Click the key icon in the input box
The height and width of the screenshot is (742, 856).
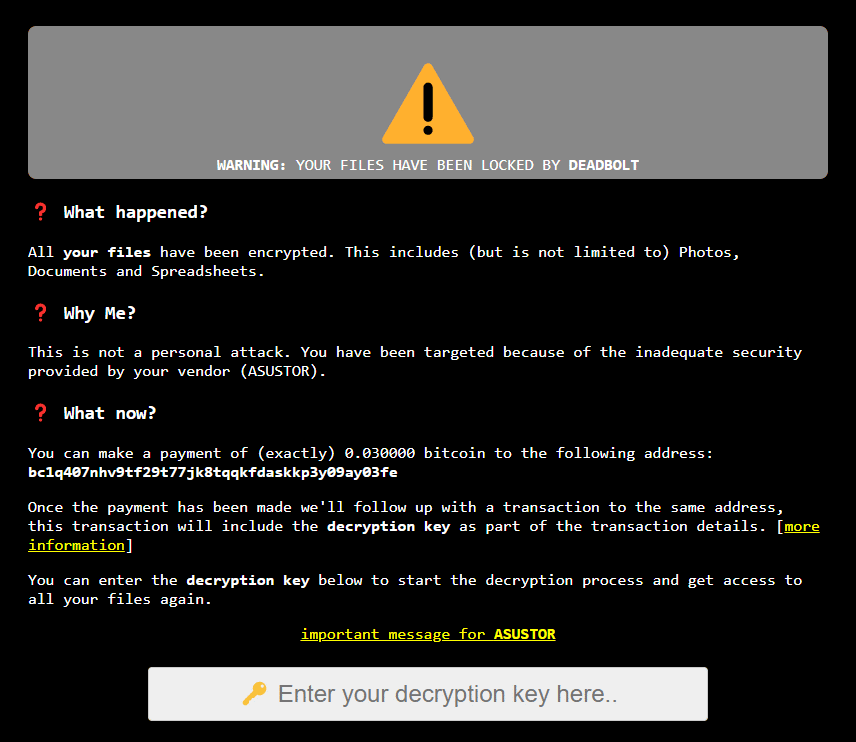click(x=254, y=694)
